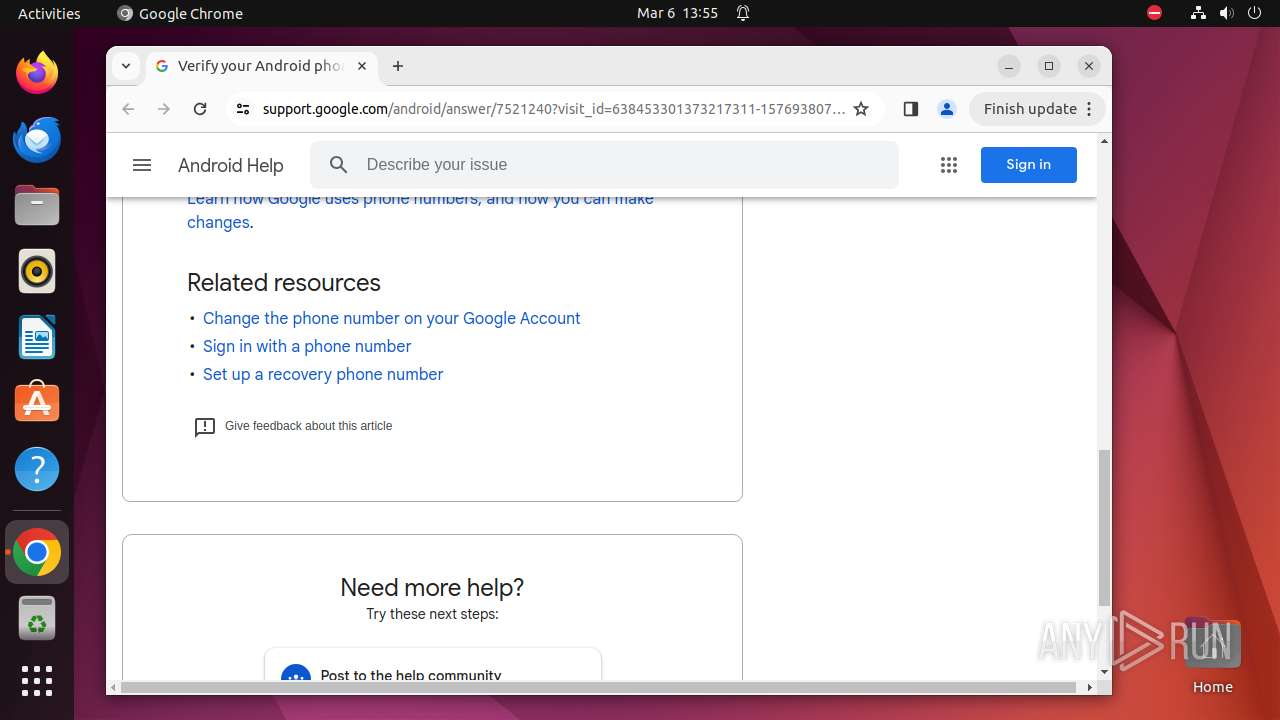Open the Trash from the dock
1280x720 pixels.
tap(37, 618)
